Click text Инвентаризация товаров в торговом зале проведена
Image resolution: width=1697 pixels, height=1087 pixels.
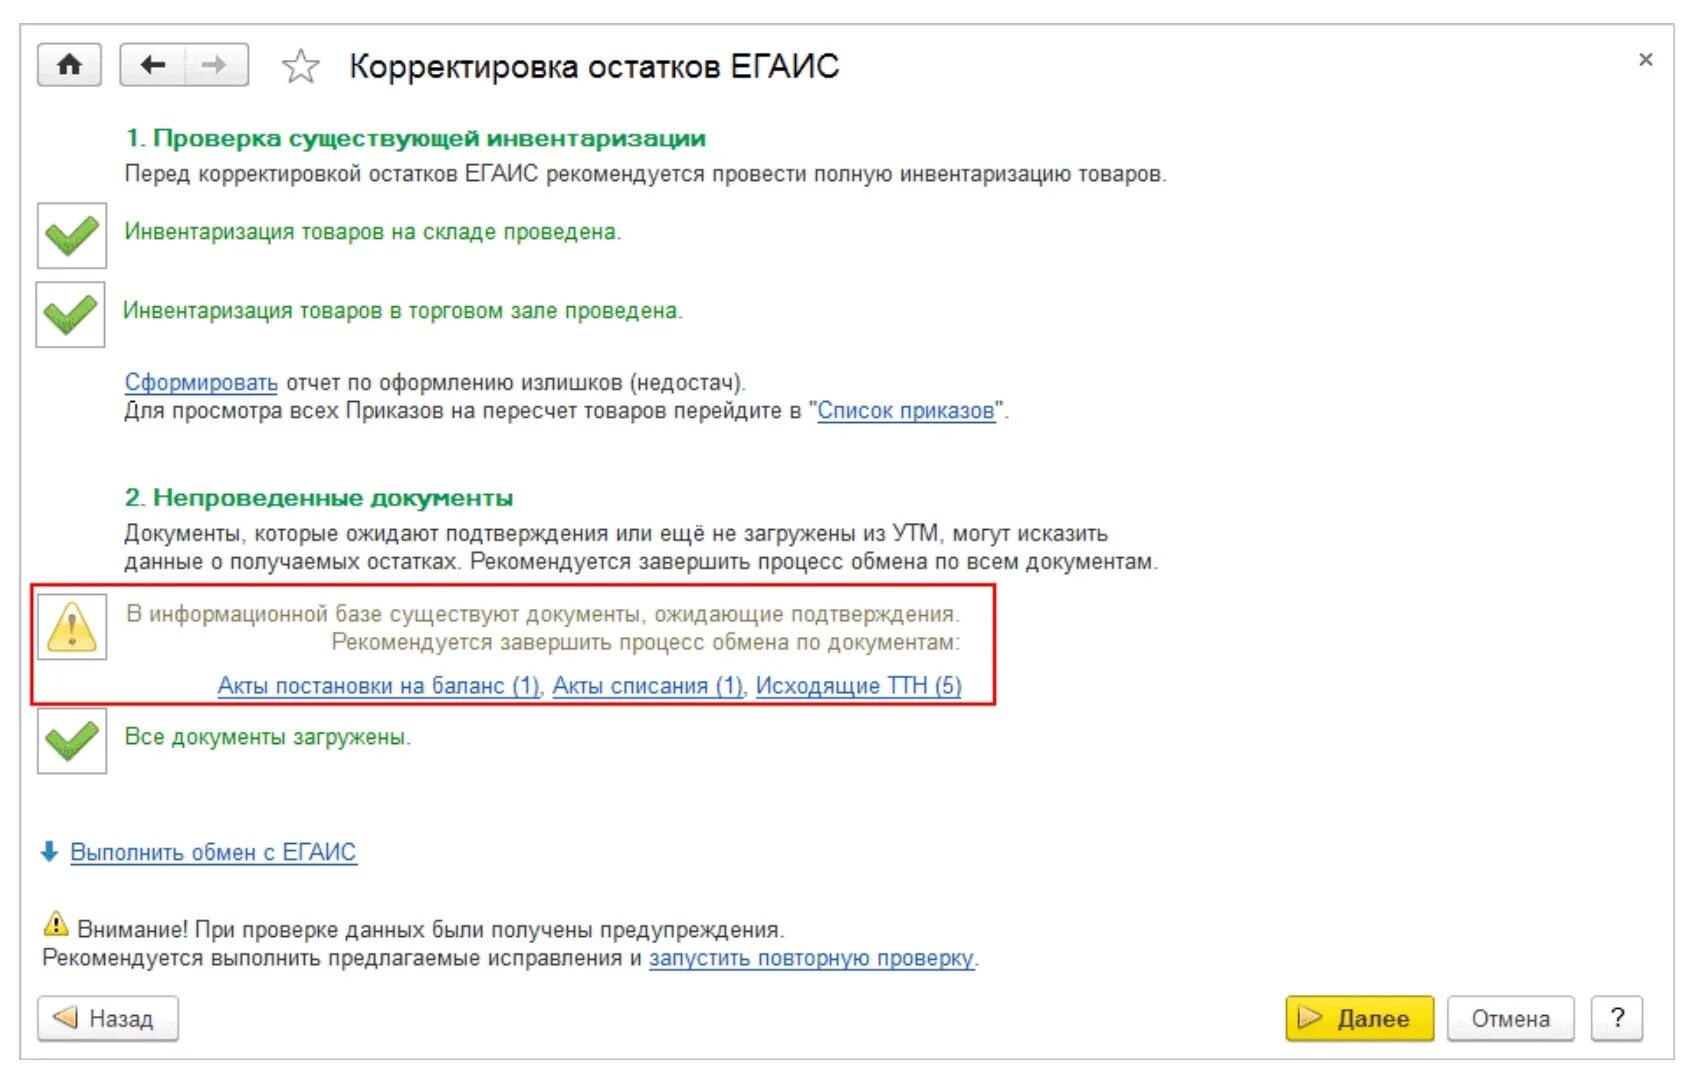402,311
